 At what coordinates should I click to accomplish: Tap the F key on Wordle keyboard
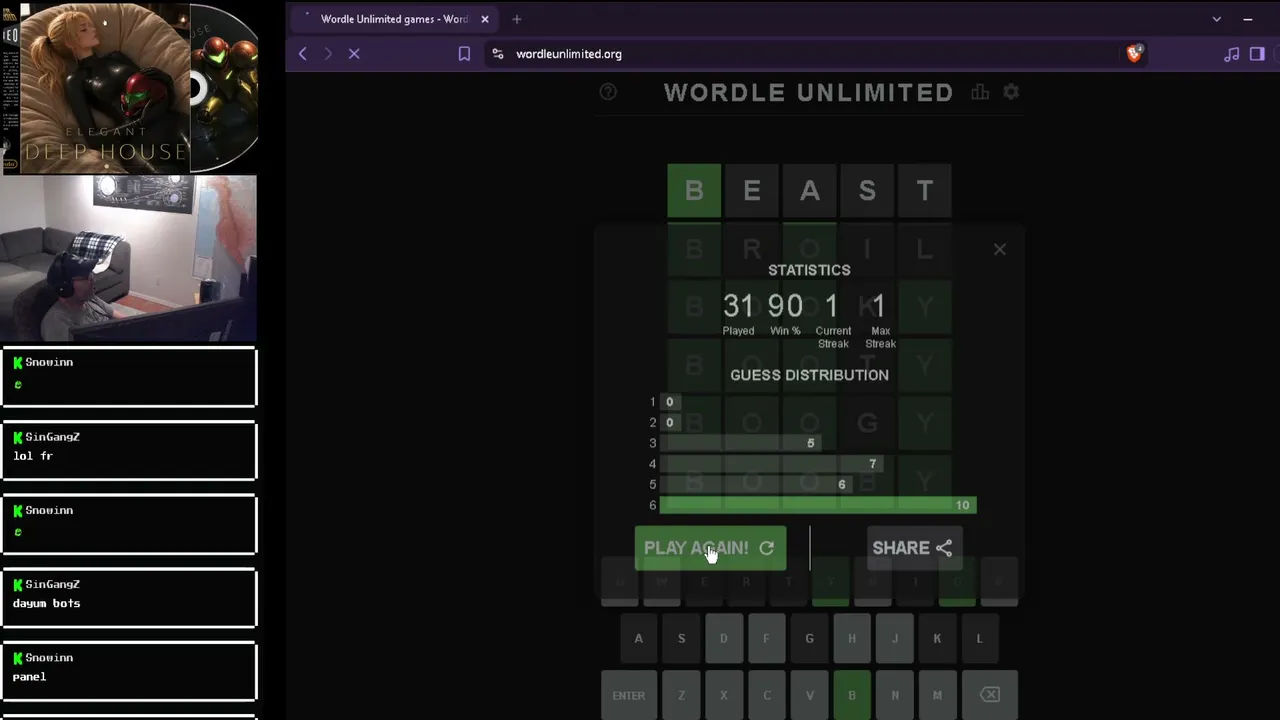[x=767, y=638]
